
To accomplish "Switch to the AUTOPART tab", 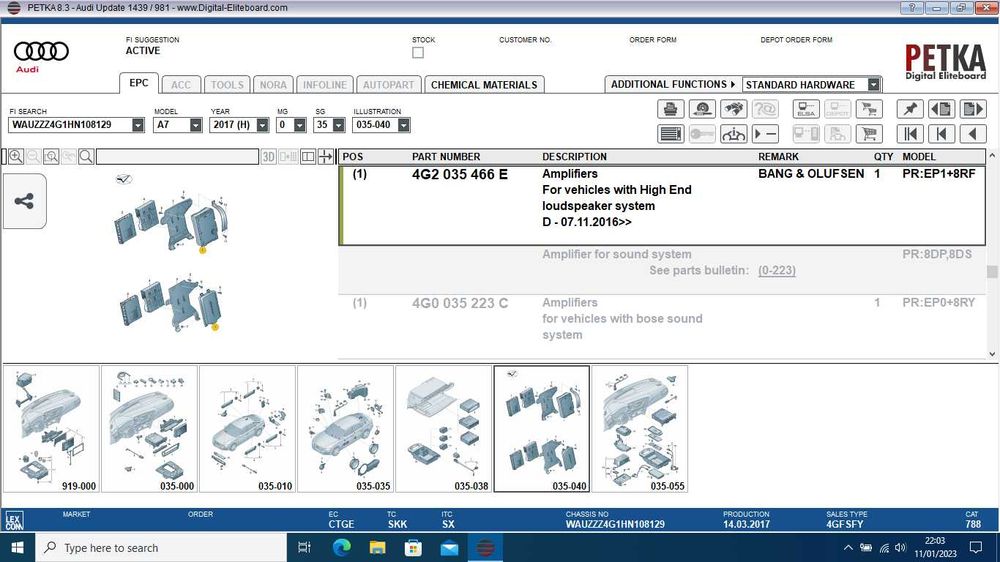I will pyautogui.click(x=388, y=85).
